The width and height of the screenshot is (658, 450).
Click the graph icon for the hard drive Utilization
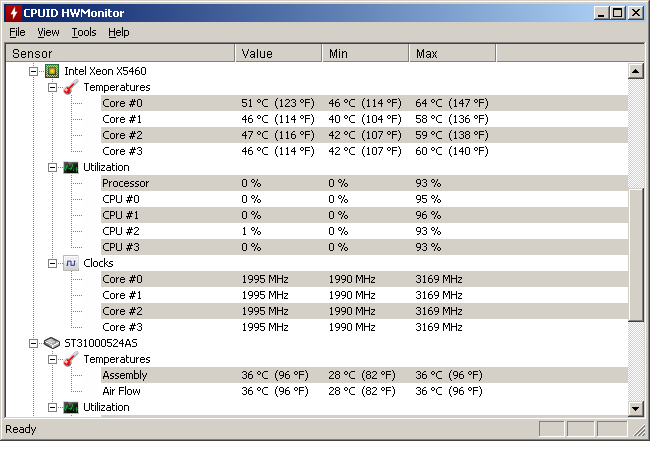tap(70, 407)
